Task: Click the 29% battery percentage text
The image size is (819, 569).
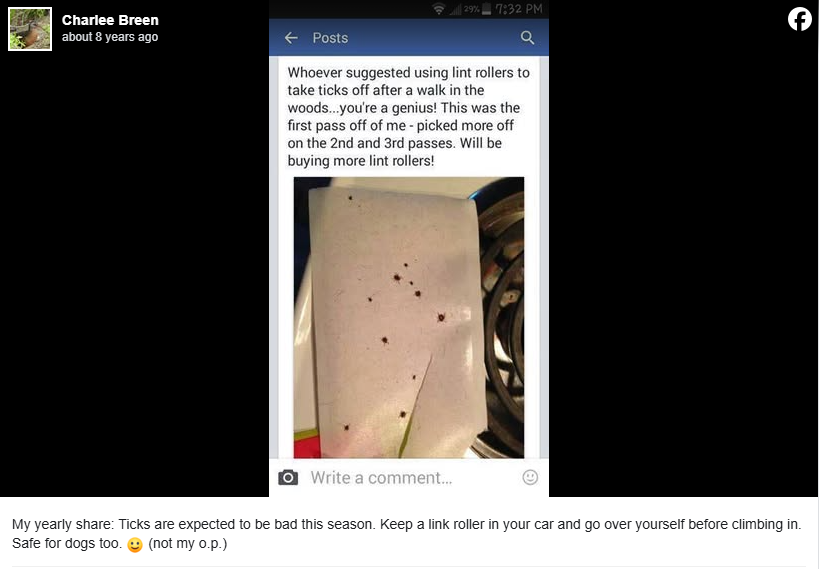Action: [x=472, y=9]
